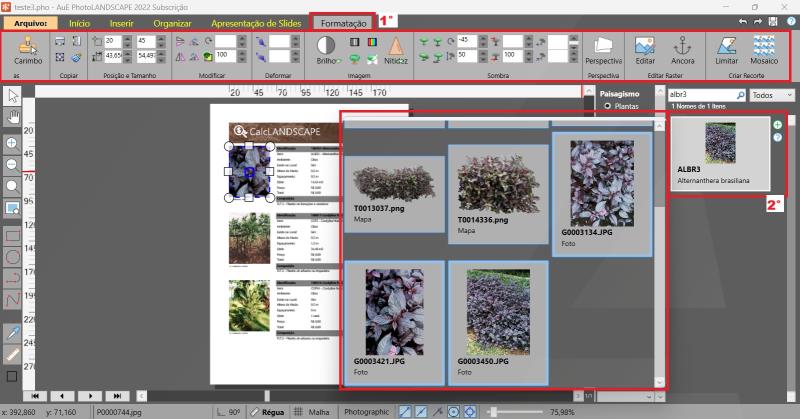Toggle the 90° ortho angle option
The image size is (800, 419).
tap(228, 412)
